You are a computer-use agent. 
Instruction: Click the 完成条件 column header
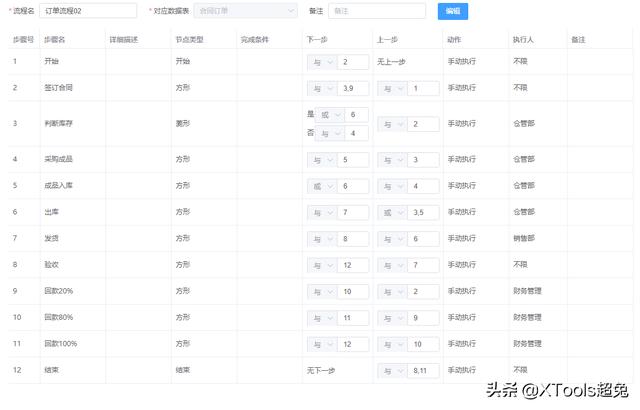coord(255,40)
